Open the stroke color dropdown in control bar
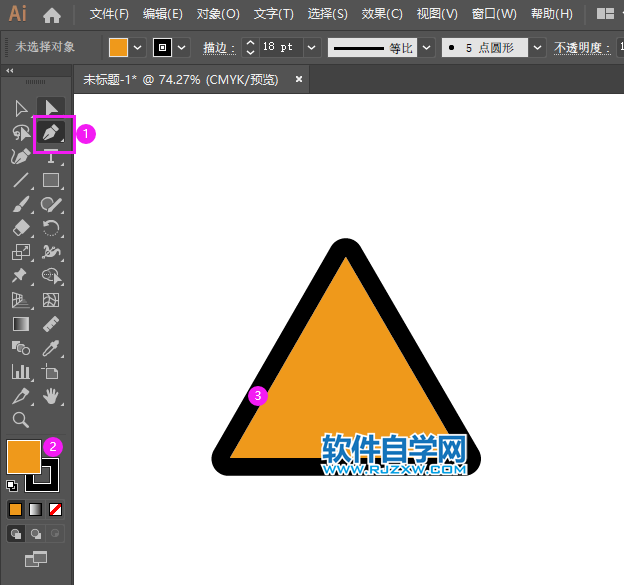The height and width of the screenshot is (585, 624). 181,48
